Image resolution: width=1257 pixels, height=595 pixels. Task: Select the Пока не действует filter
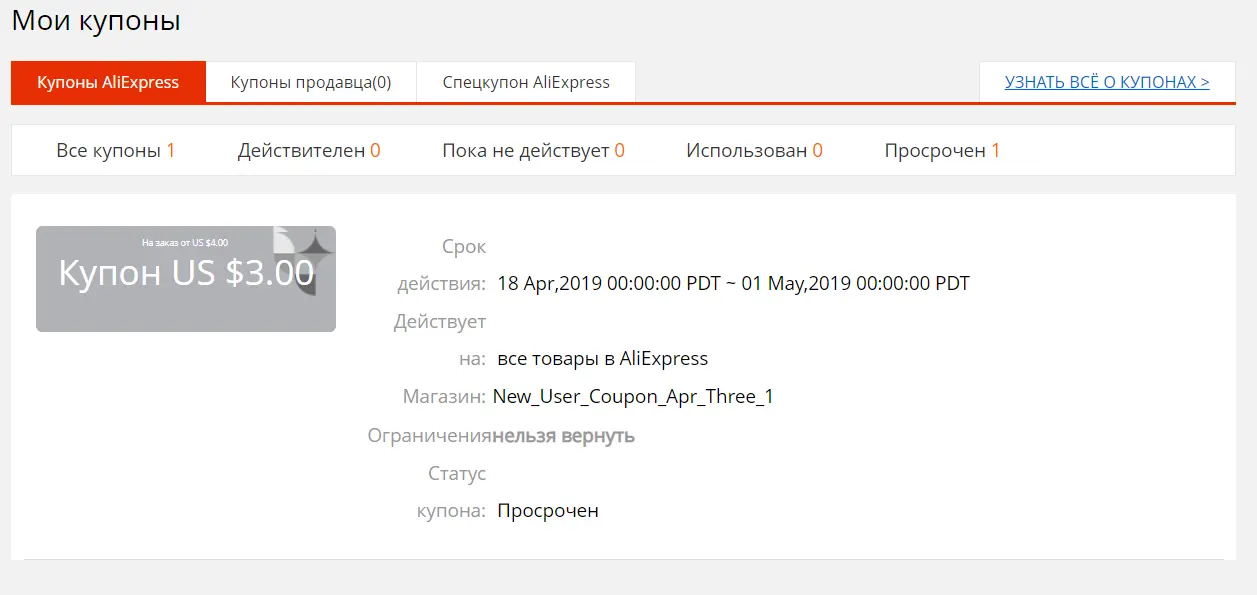tap(533, 151)
